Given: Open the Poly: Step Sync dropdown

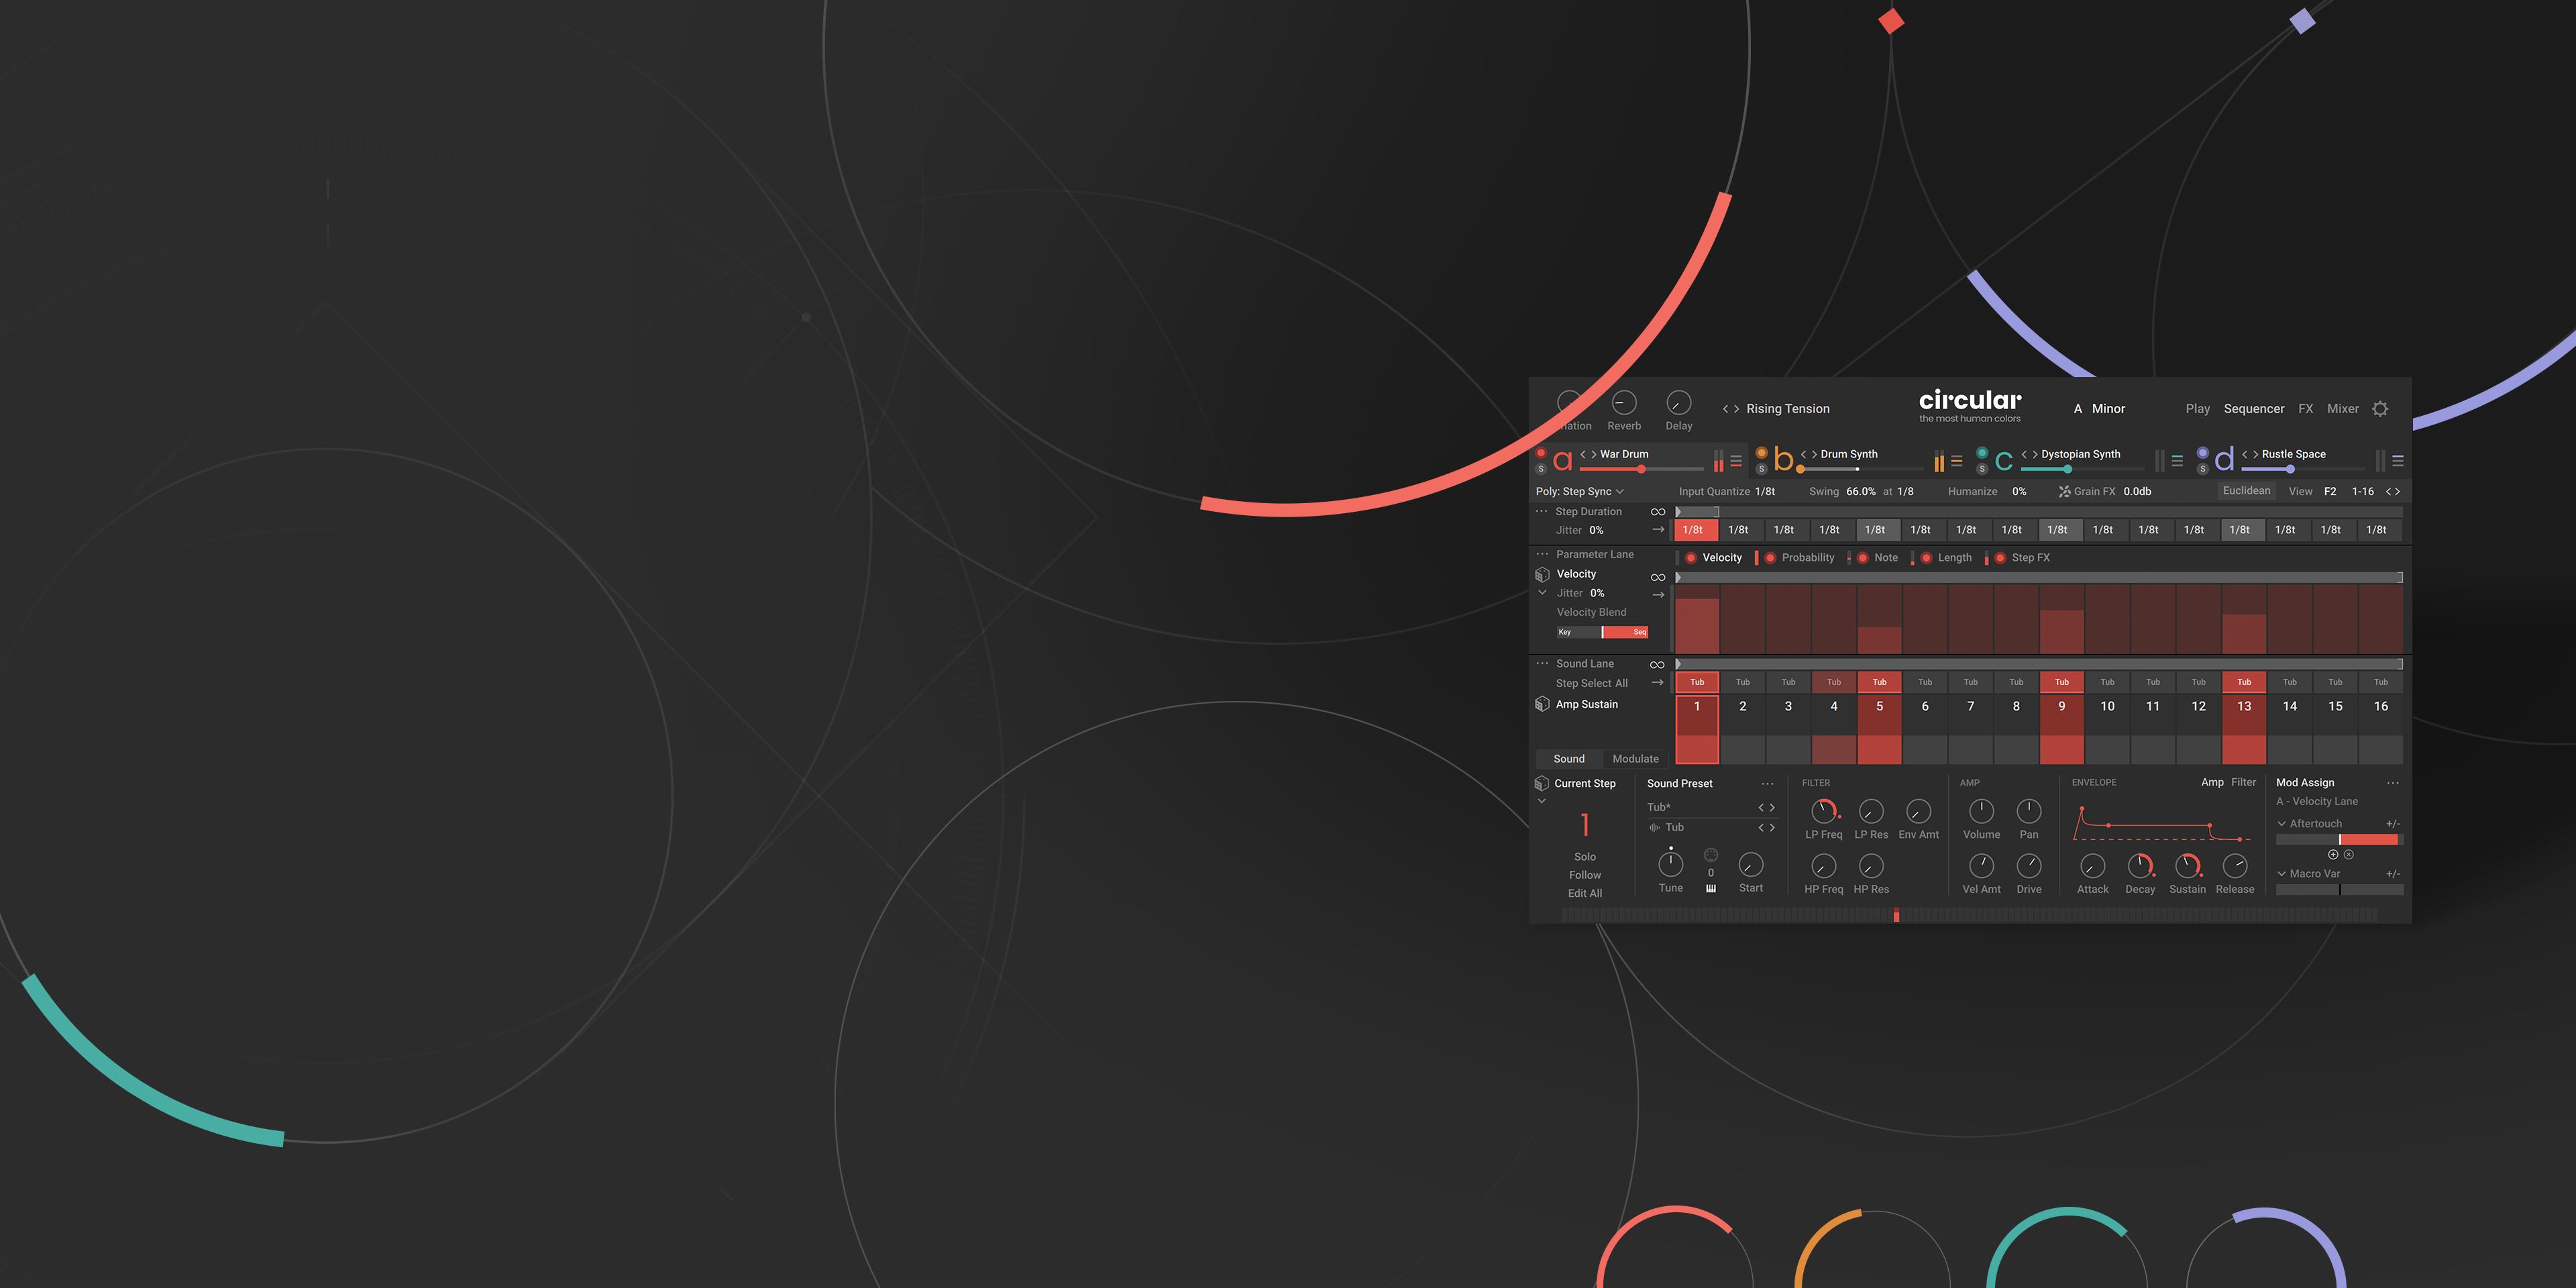Looking at the screenshot, I should click(1580, 492).
